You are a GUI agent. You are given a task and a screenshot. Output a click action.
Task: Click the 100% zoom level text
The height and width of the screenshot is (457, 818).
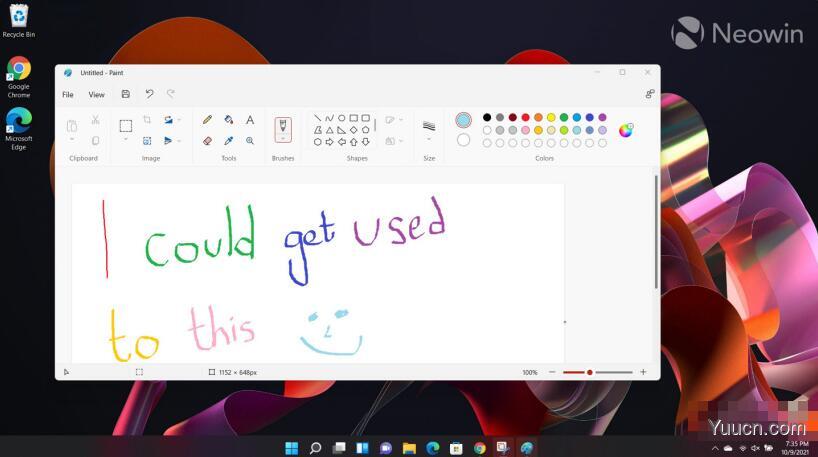point(530,372)
